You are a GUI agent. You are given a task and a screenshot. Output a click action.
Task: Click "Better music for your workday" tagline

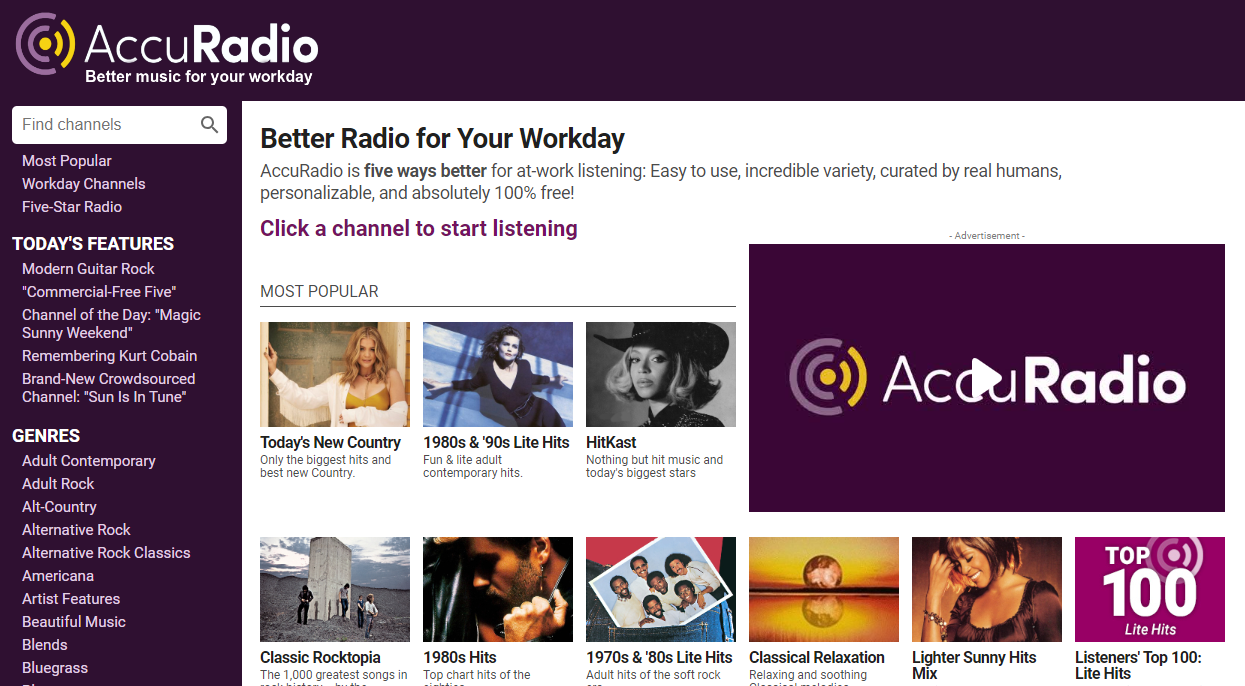199,76
